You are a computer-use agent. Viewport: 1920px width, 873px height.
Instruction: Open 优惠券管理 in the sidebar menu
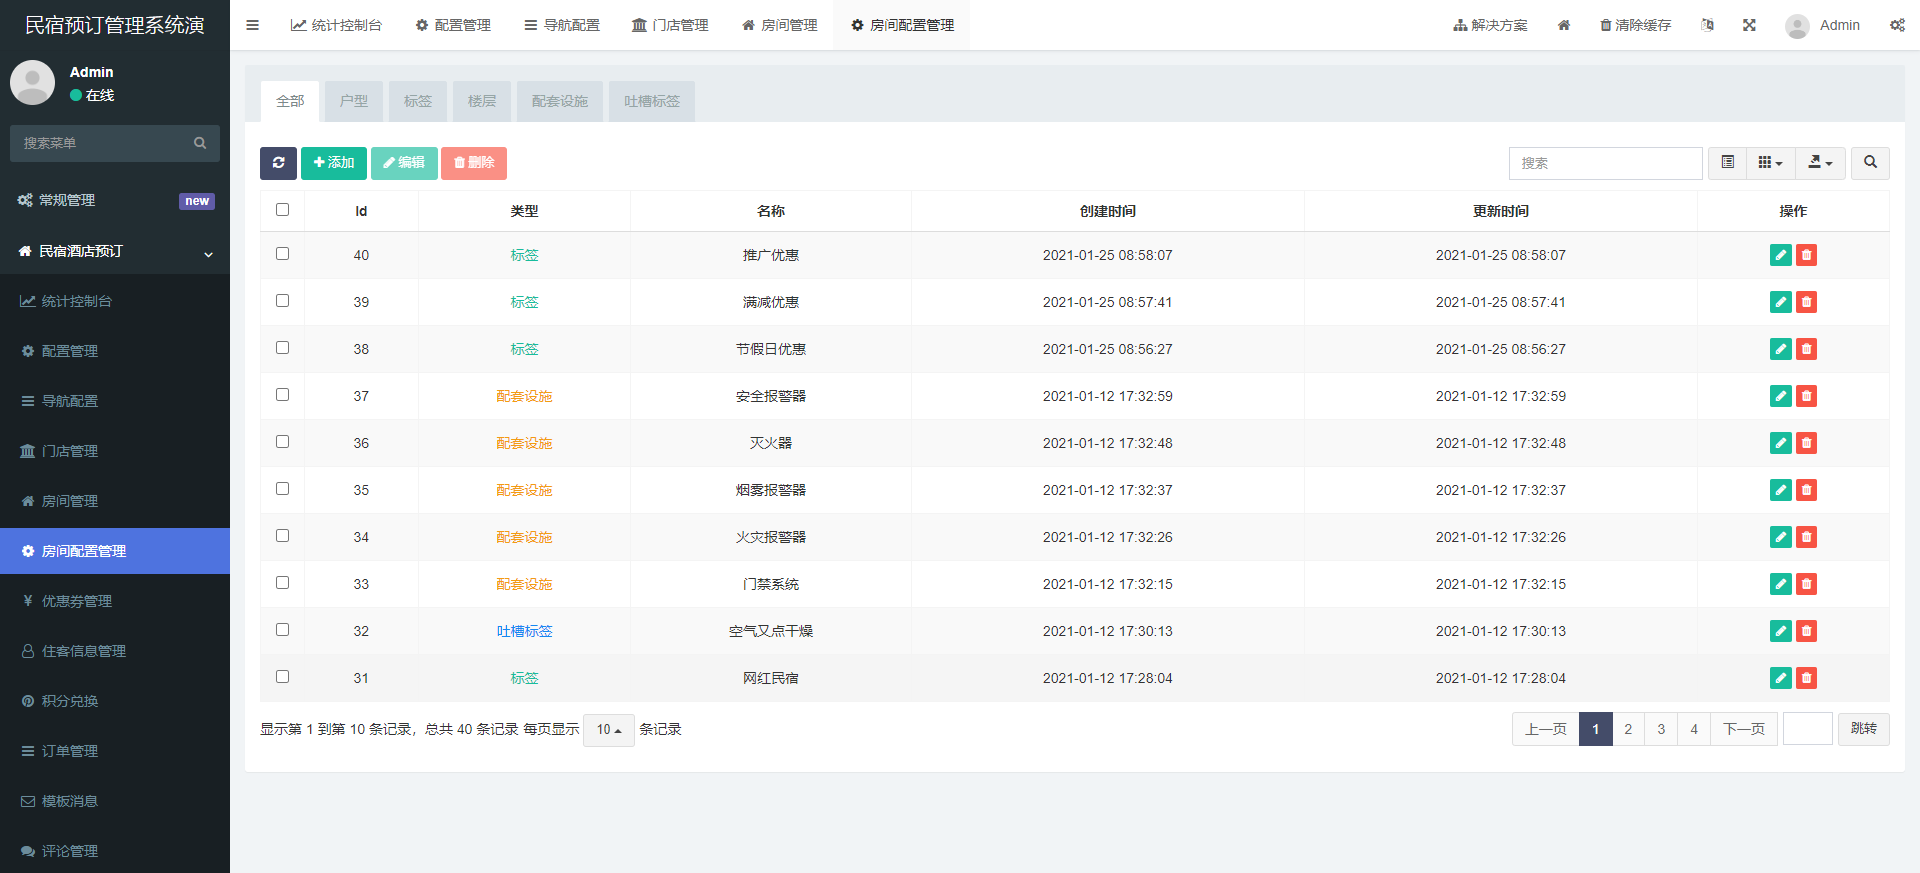(77, 601)
